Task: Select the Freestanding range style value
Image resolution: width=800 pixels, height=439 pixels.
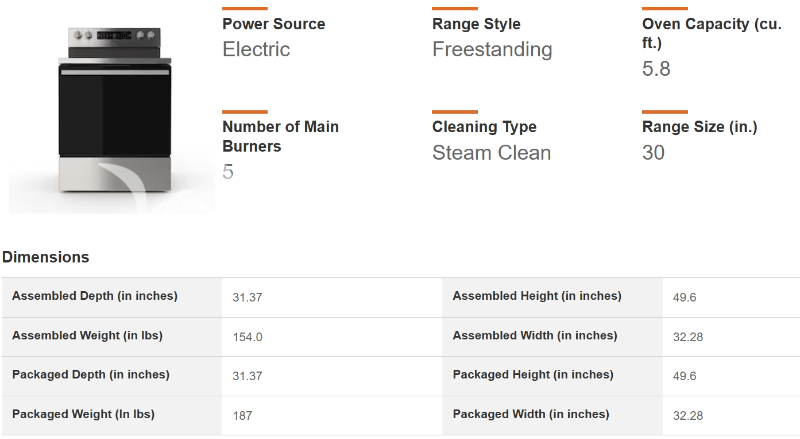Action: (x=492, y=49)
